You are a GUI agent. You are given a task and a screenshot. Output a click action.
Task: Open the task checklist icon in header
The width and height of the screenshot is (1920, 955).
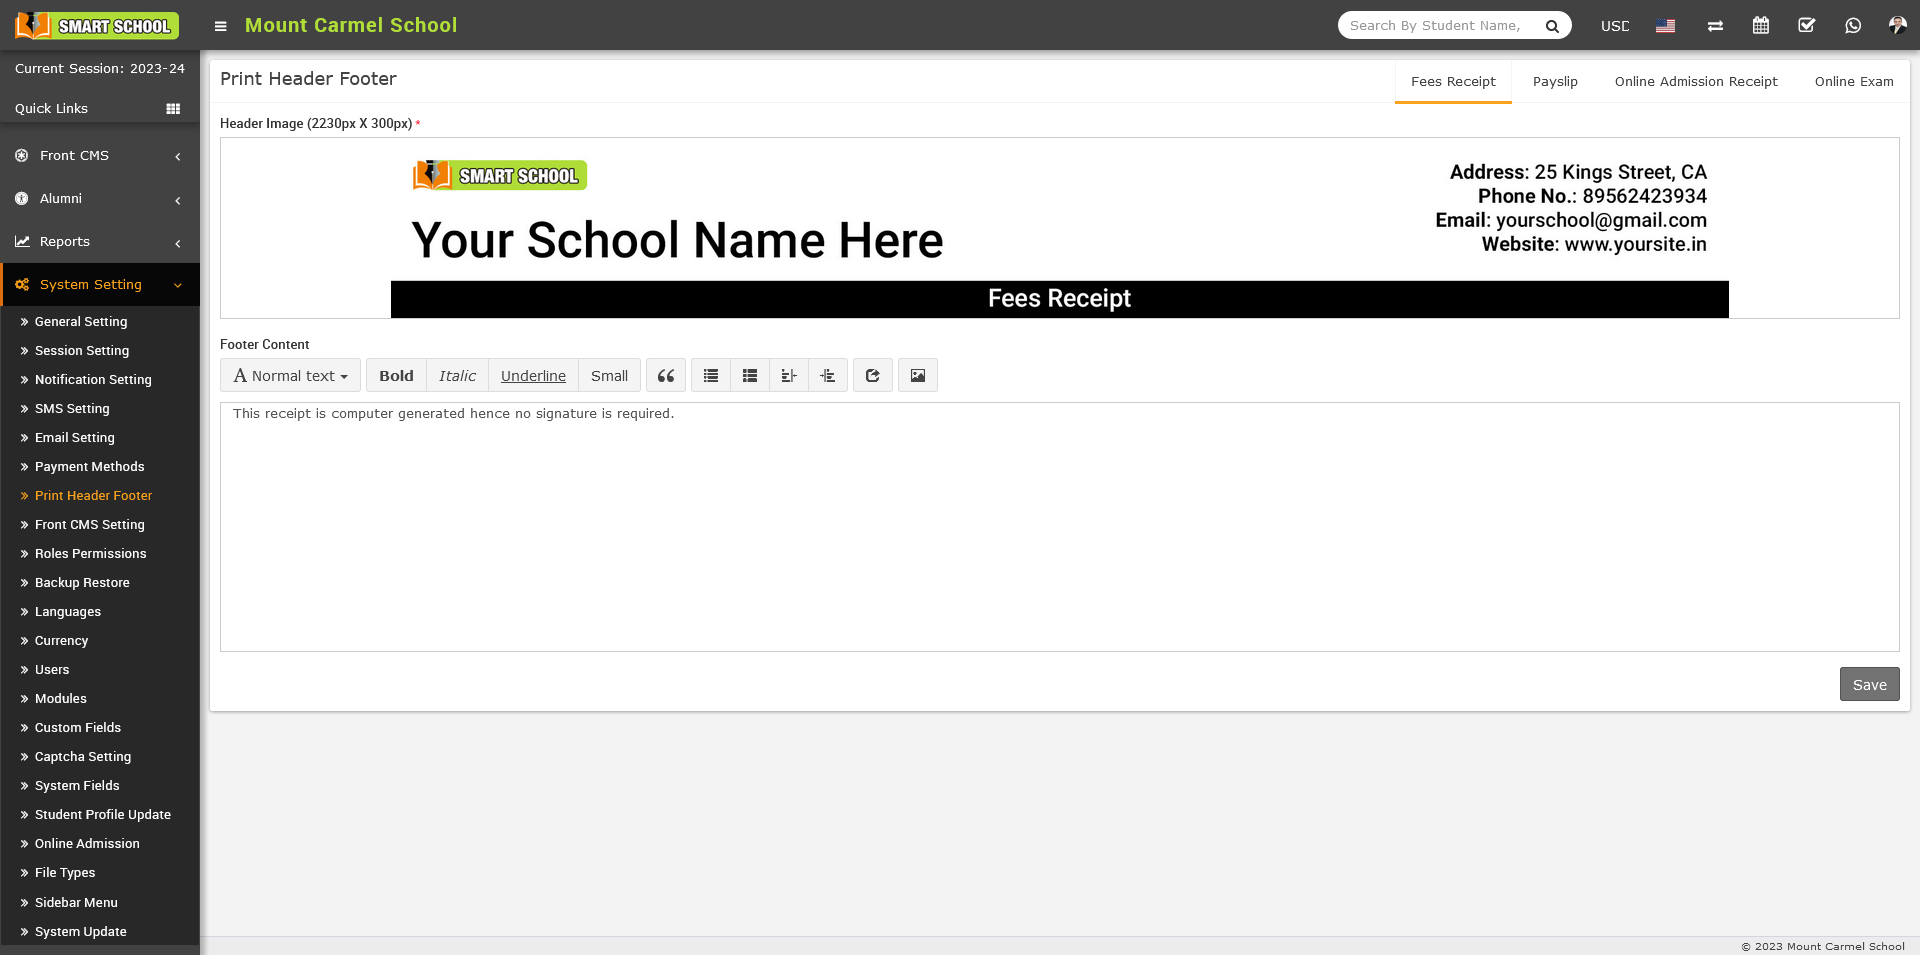(1807, 26)
